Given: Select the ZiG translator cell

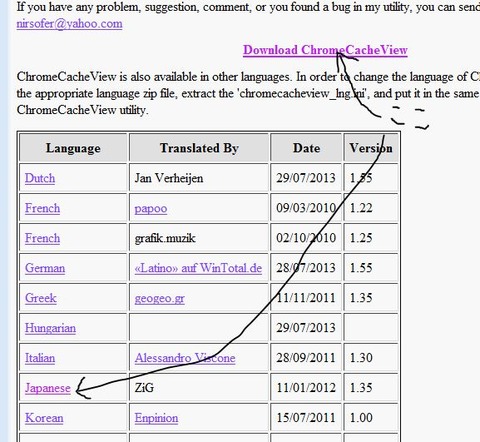Looking at the screenshot, I should point(199,388).
